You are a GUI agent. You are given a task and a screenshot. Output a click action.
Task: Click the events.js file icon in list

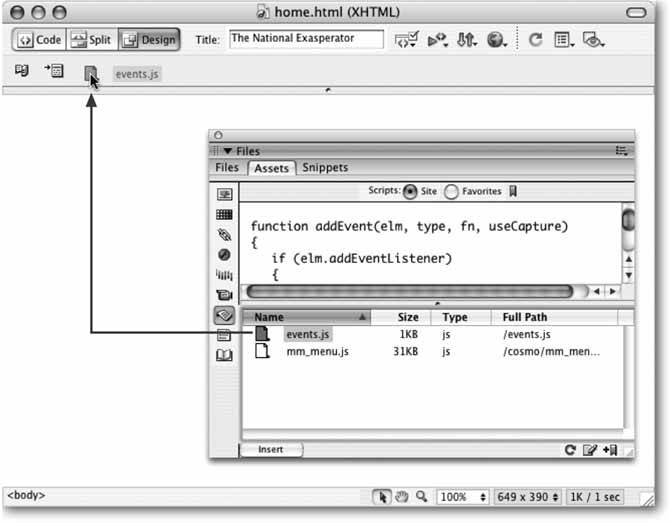[262, 334]
